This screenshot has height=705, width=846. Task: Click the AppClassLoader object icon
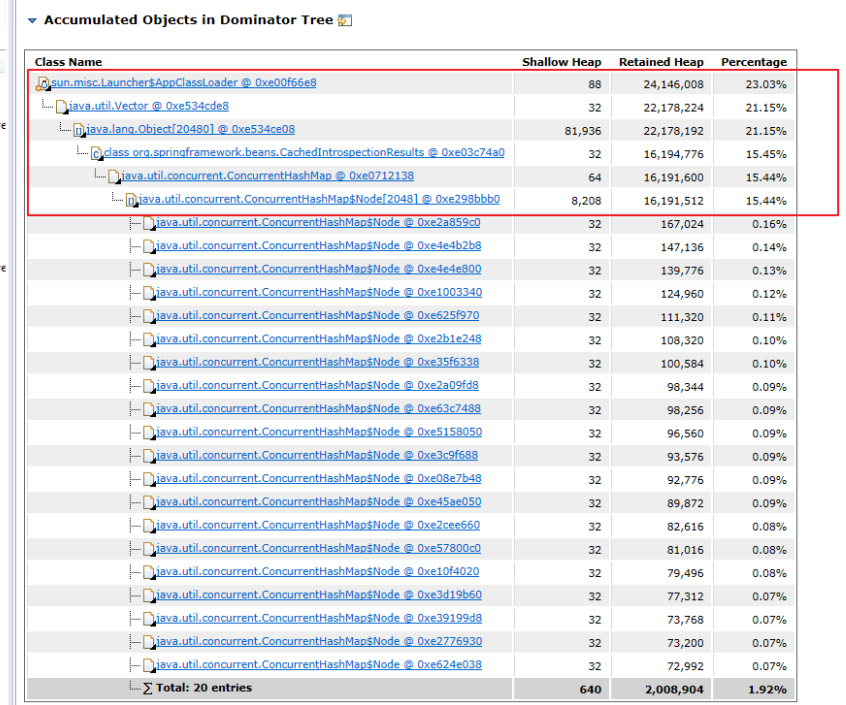43,84
